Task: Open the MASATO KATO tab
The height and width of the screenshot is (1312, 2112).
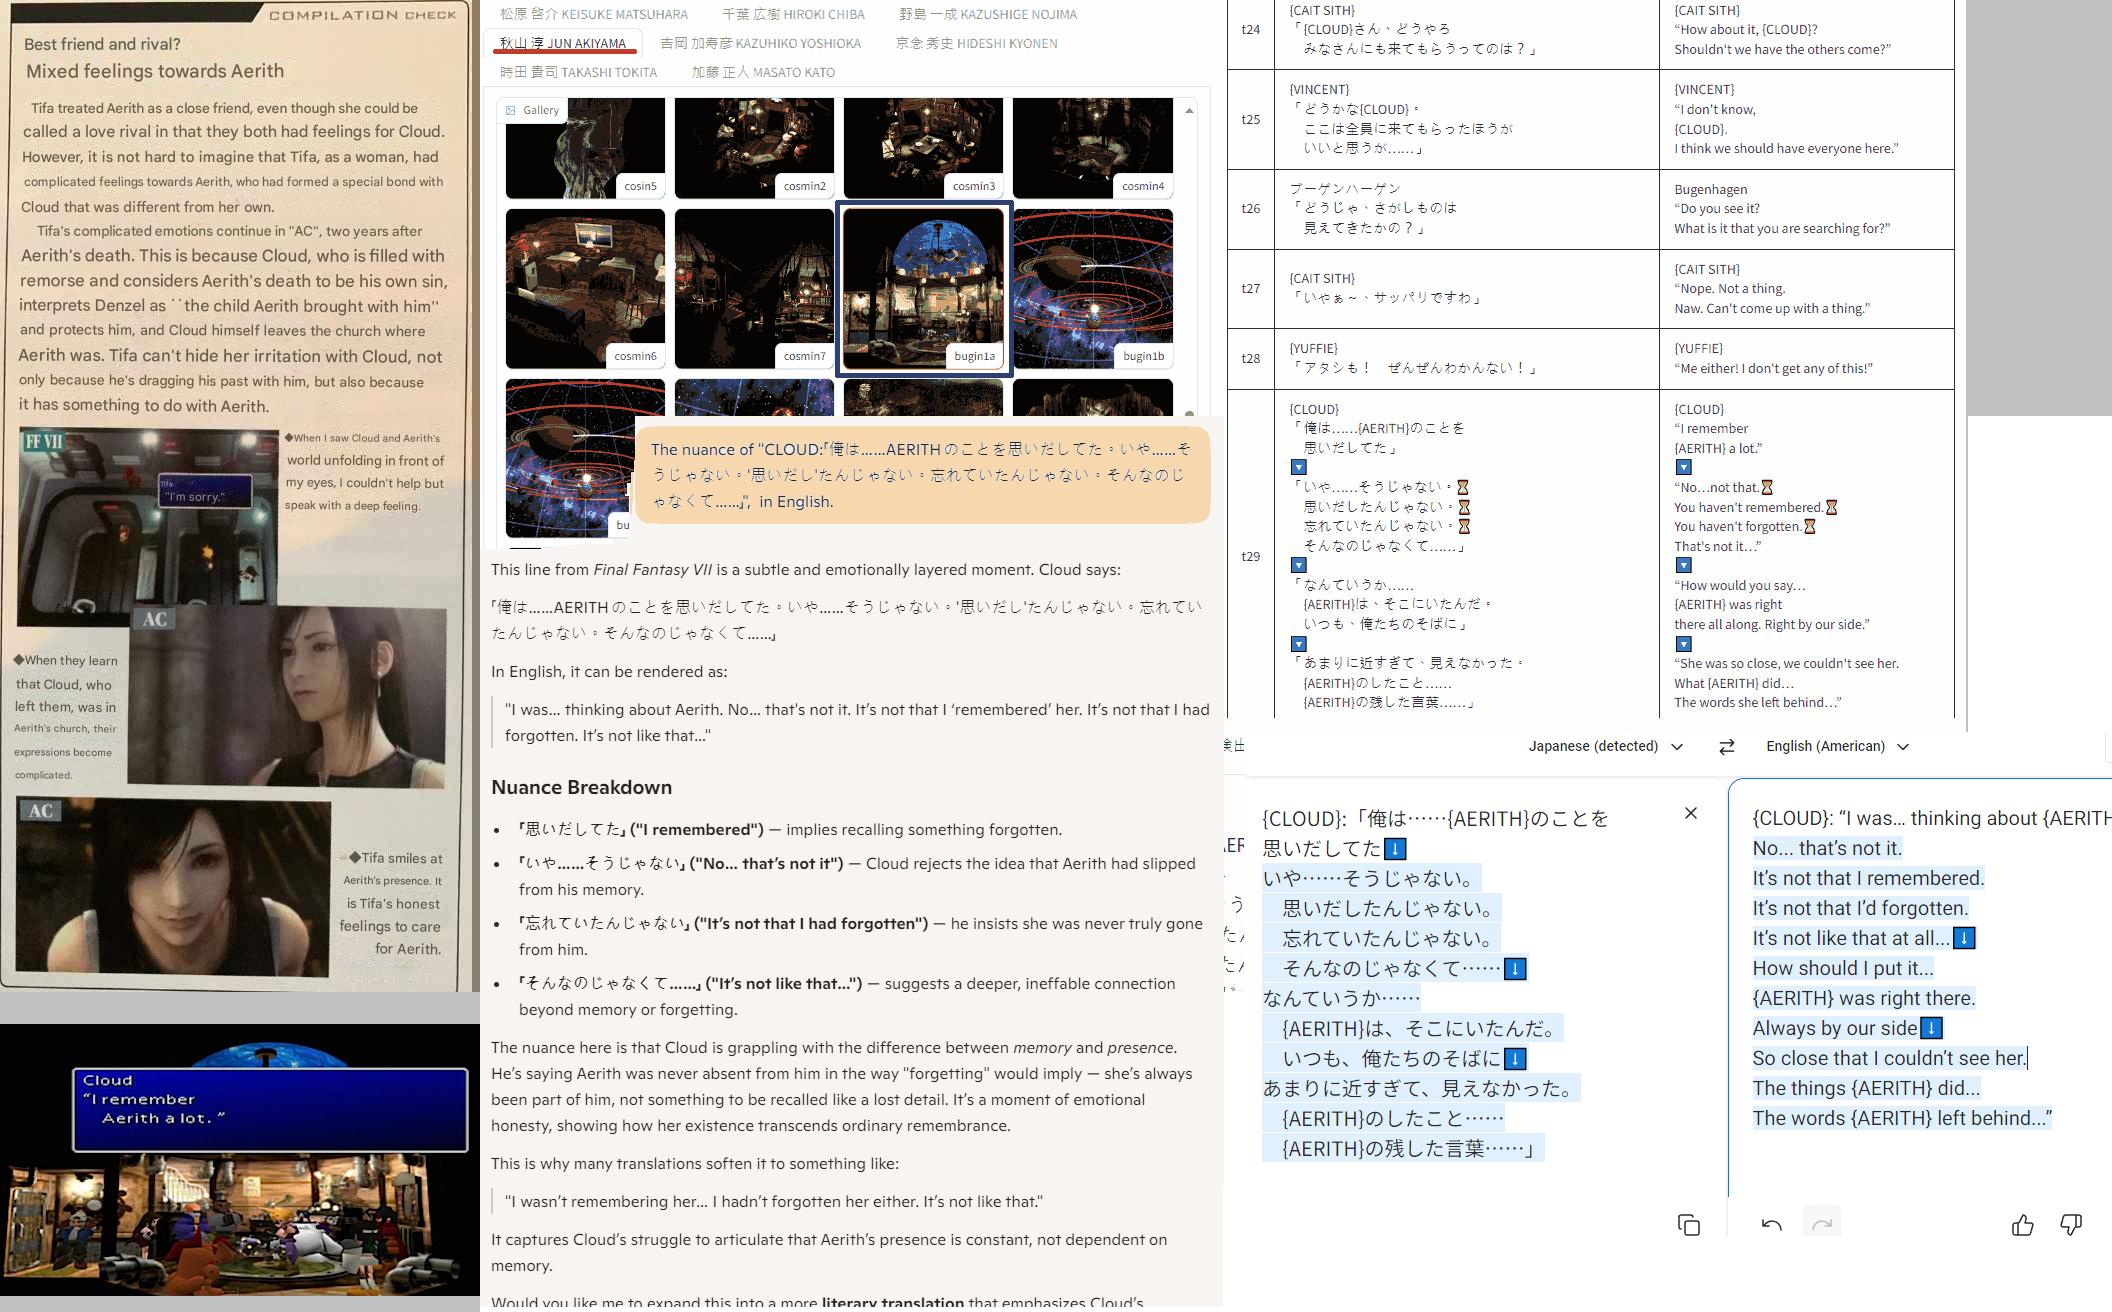Action: tap(763, 73)
